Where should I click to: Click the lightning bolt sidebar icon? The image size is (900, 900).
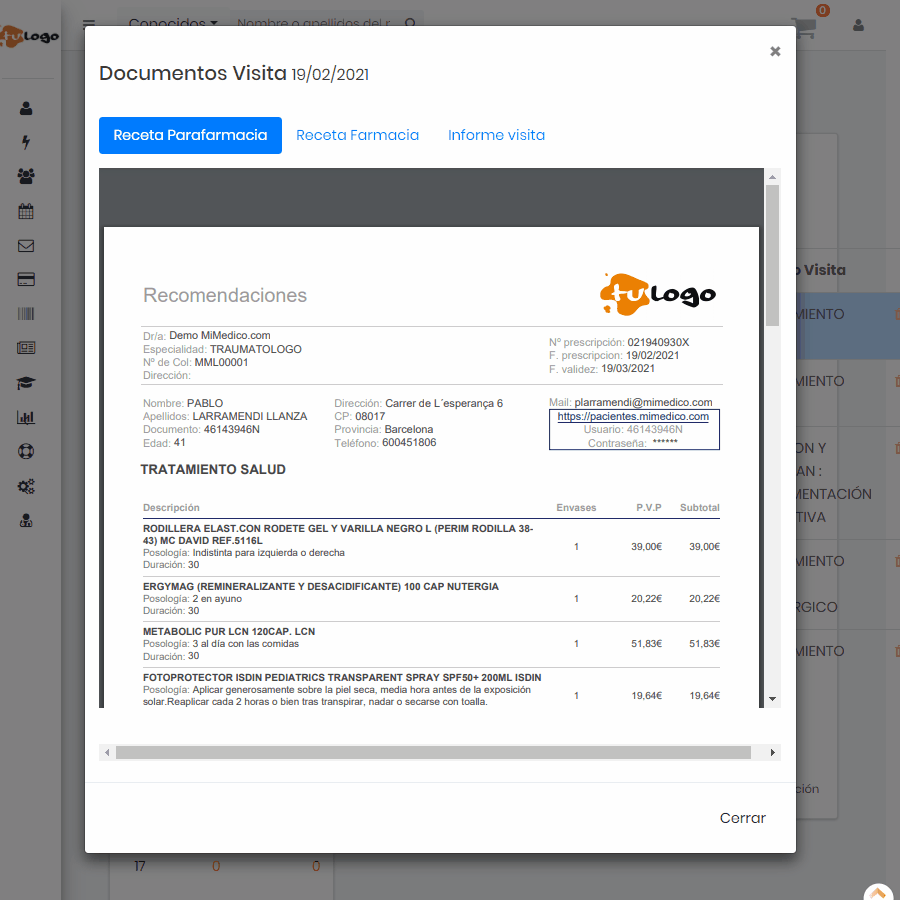tap(26, 142)
